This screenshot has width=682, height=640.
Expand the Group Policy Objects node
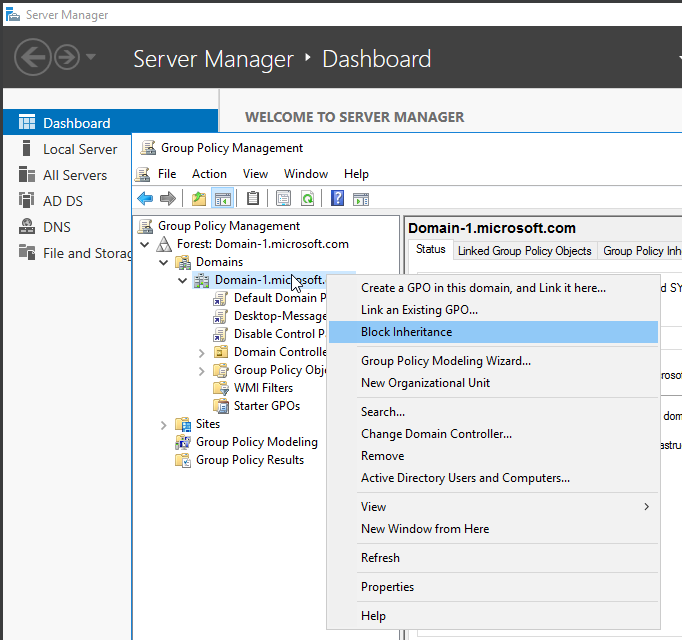pos(201,371)
